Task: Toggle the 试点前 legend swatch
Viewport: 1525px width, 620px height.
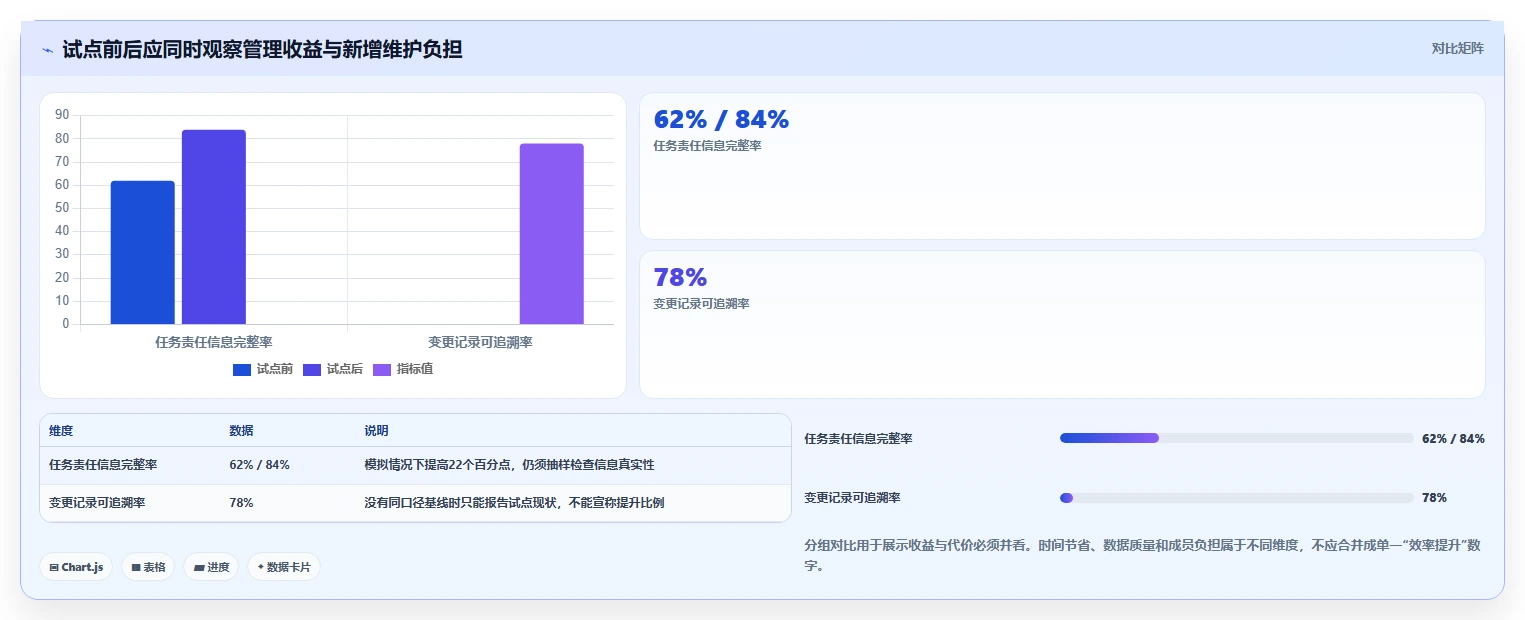Action: pos(242,370)
